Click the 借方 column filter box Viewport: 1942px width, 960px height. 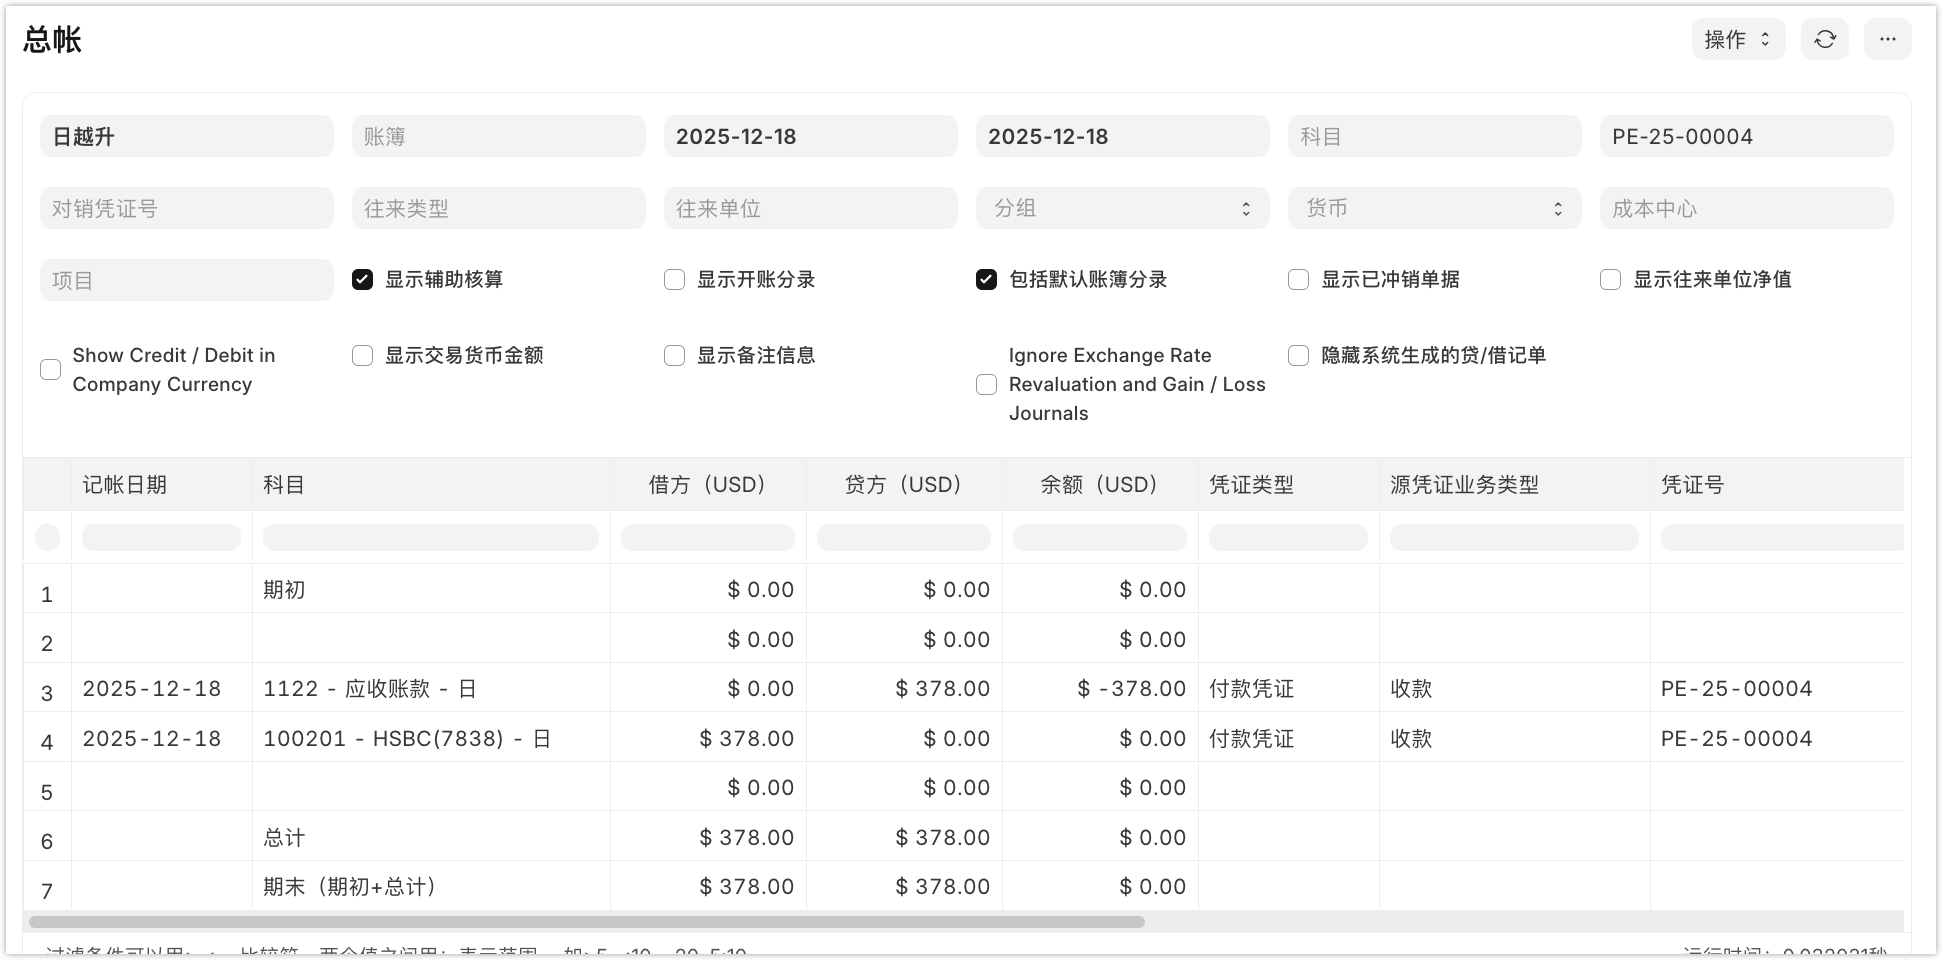tap(707, 538)
